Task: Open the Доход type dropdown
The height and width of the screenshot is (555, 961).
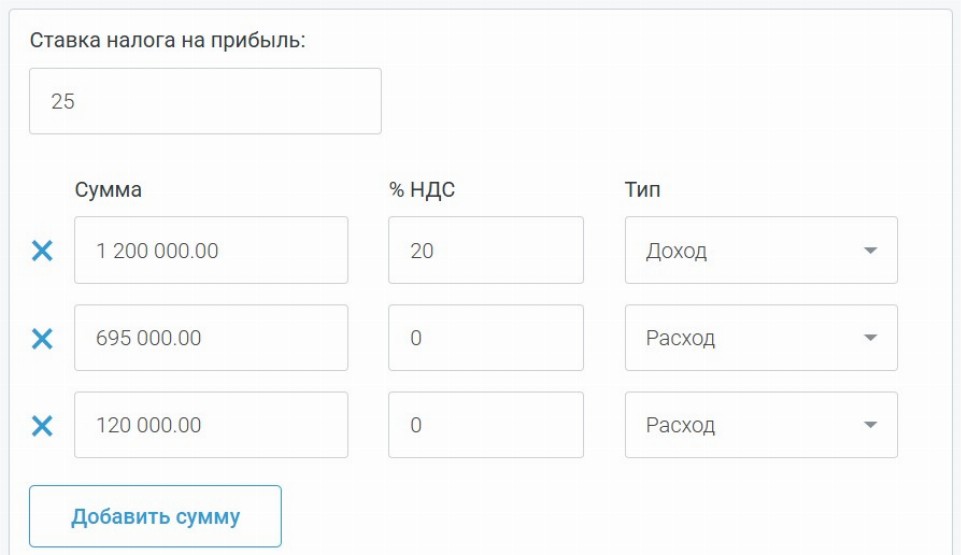Action: pos(760,251)
